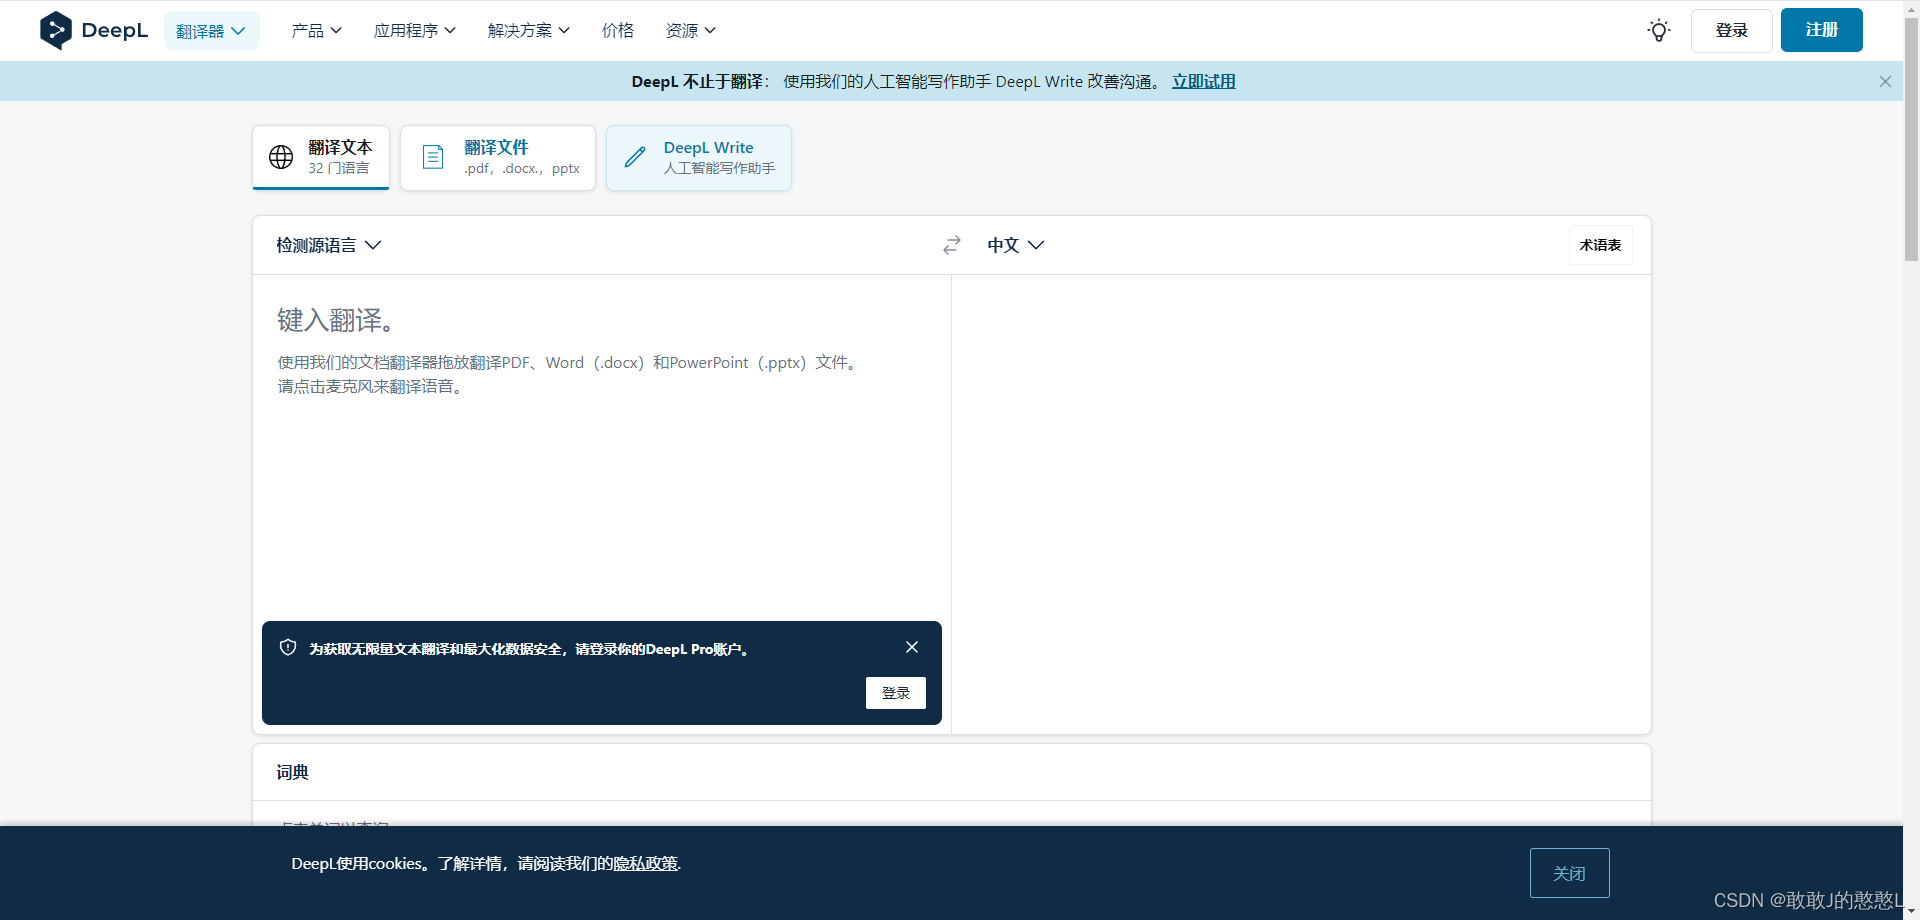Expand the 产品 menu
This screenshot has width=1920, height=920.
[x=316, y=31]
